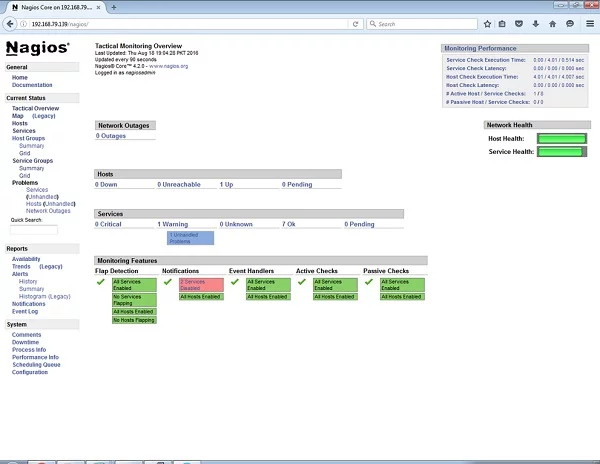Open Comments under System

point(26,335)
